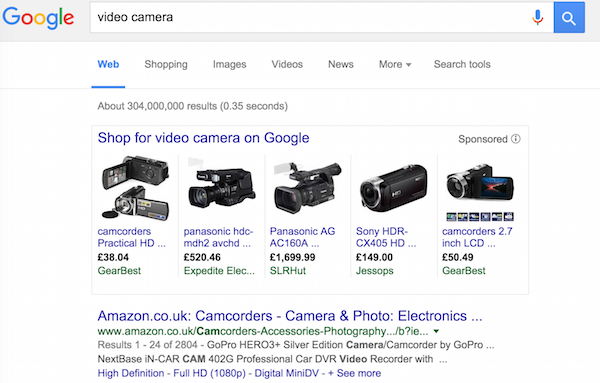The image size is (600, 383).
Task: Click the SLRHut seller name
Action: coord(288,271)
